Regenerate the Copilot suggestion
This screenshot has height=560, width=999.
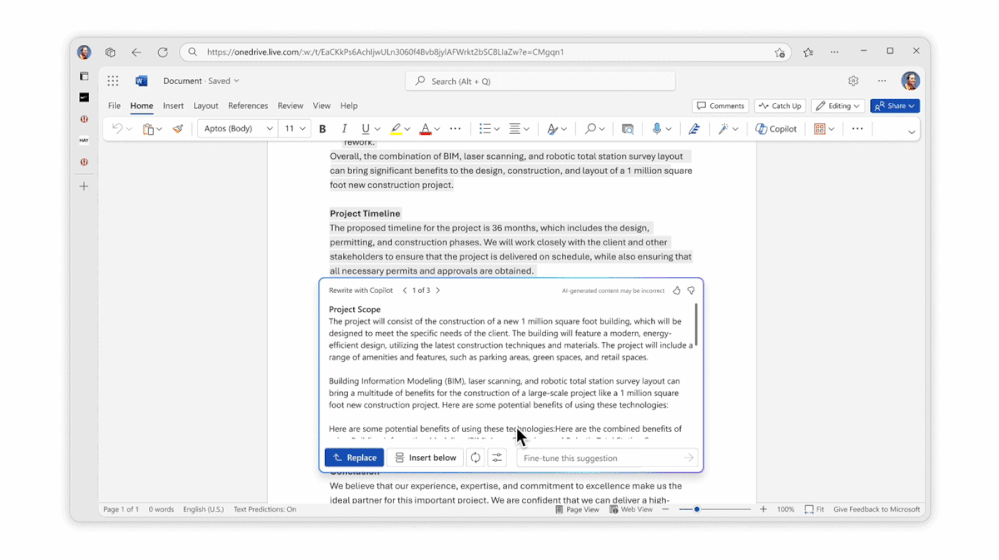[x=475, y=457]
